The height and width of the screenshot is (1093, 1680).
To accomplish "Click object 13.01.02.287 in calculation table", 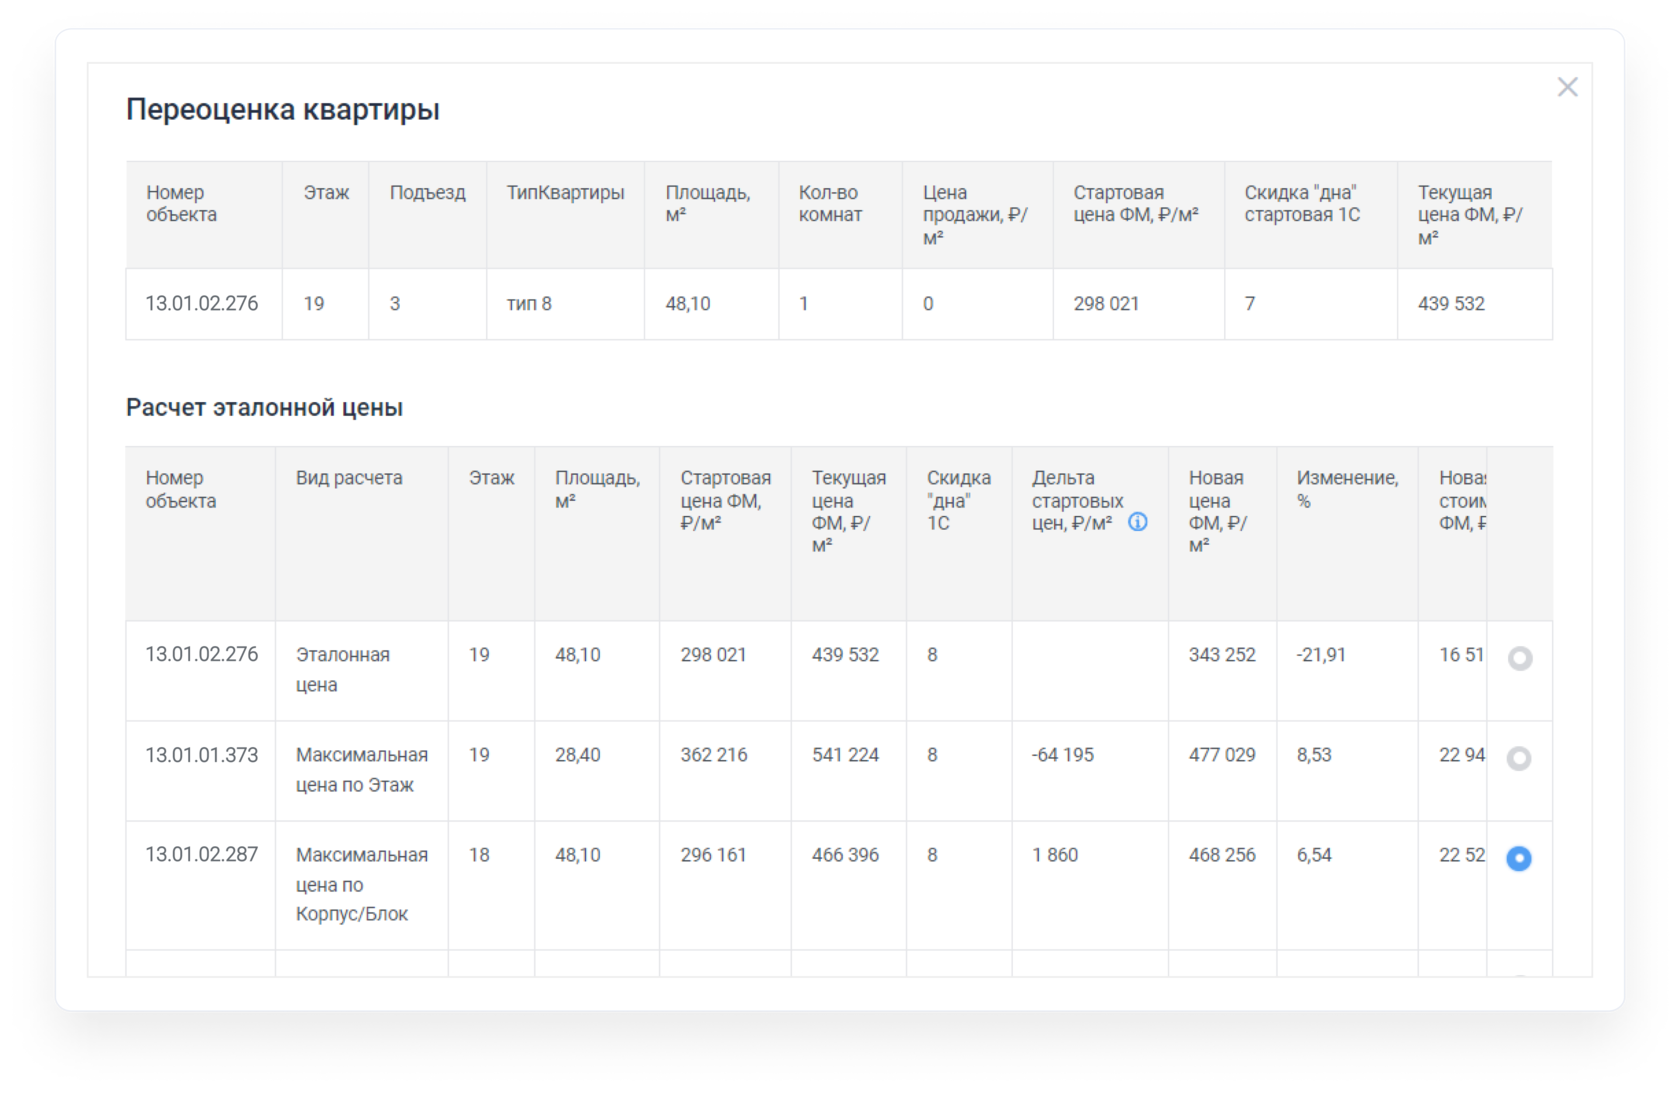I will click(x=202, y=855).
